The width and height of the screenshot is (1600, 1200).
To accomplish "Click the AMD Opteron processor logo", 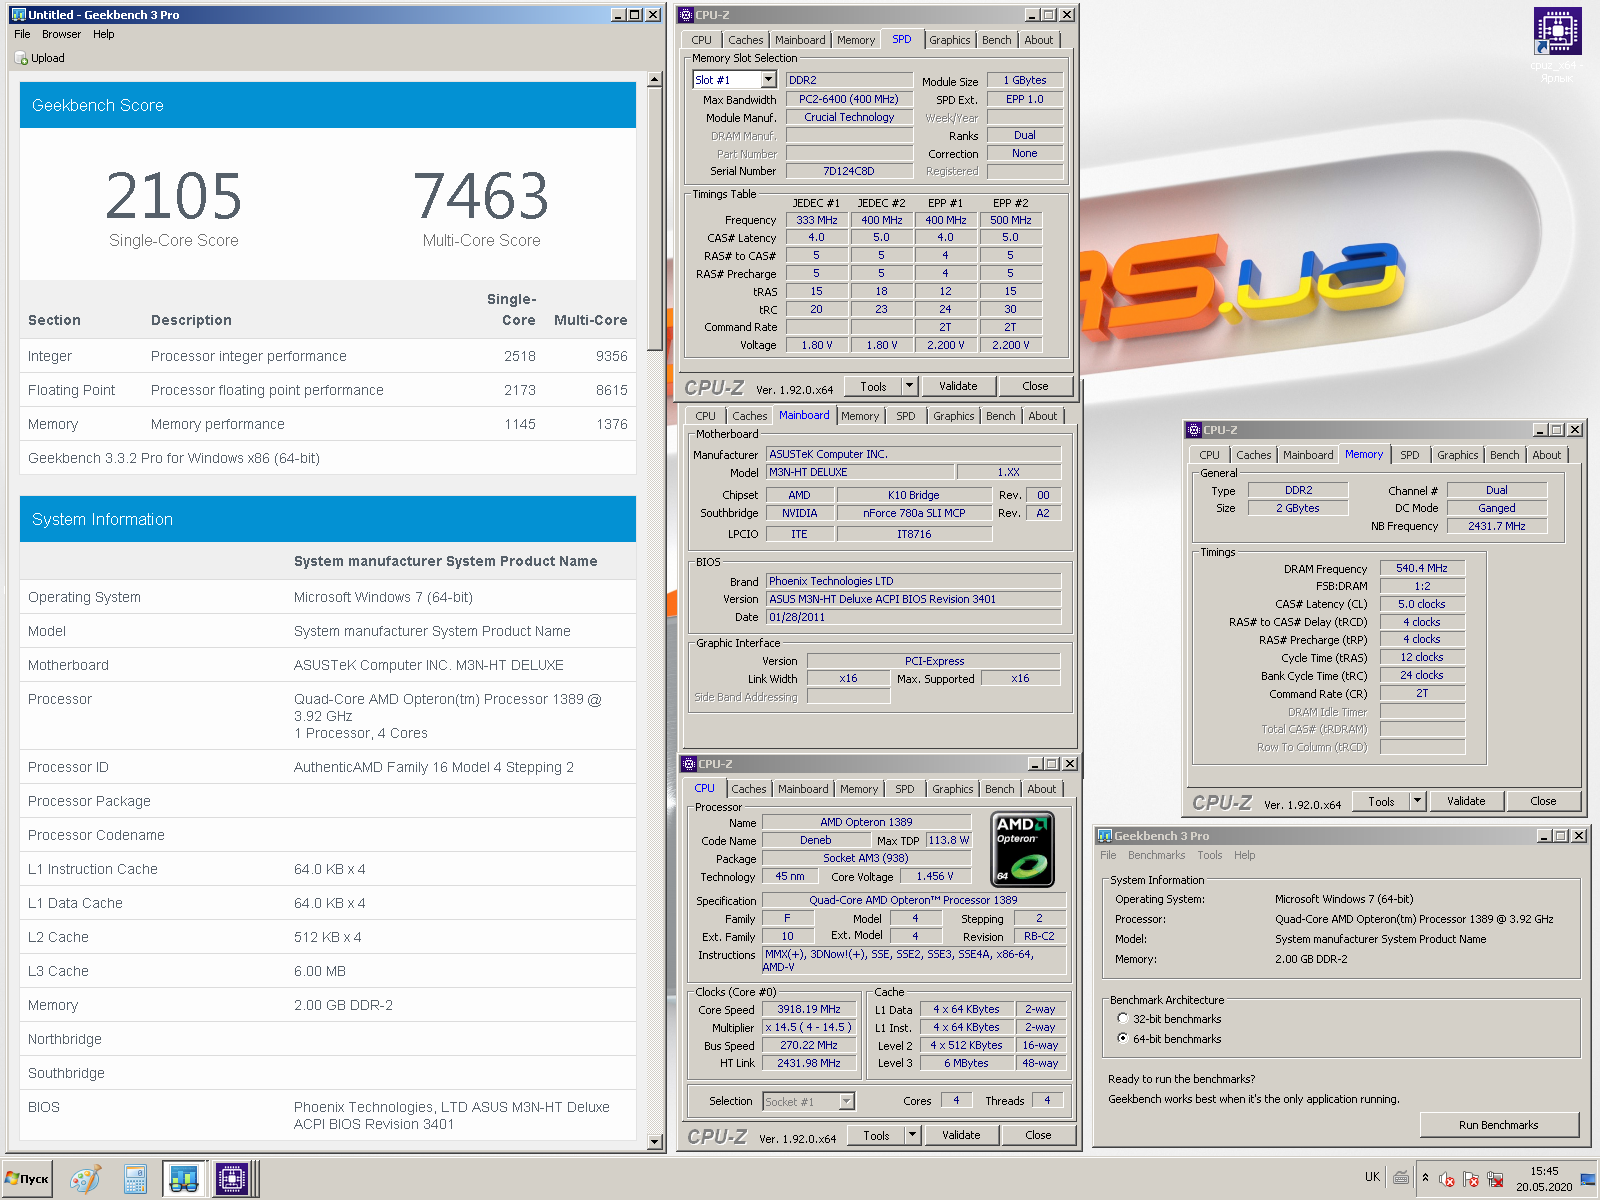I will click(1023, 850).
